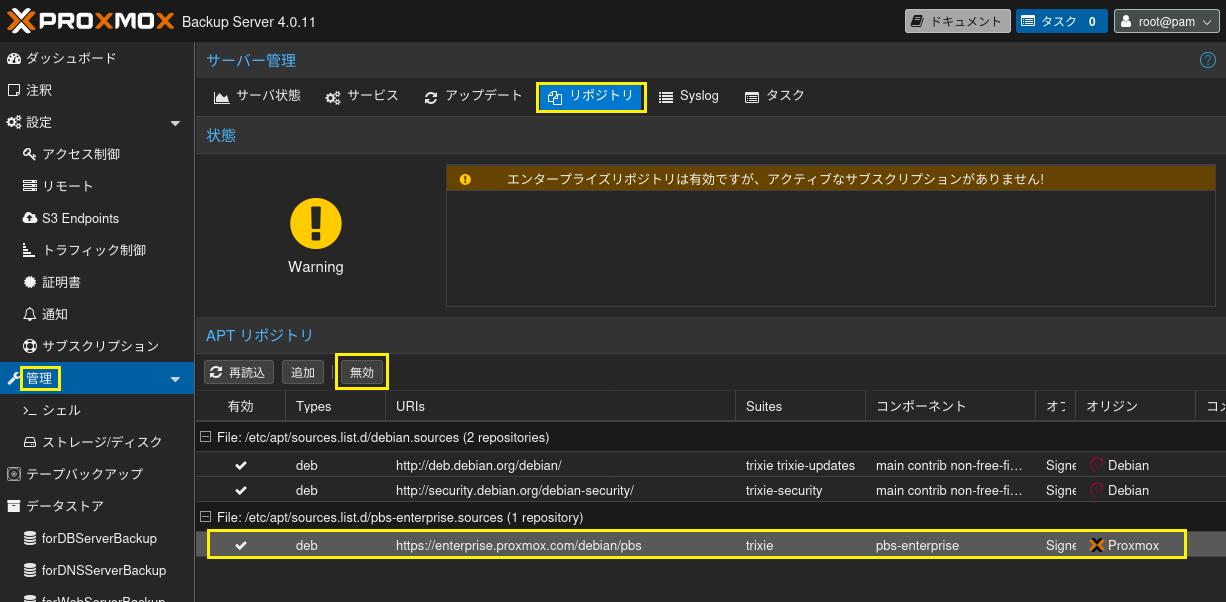Switch to the サービス tab

362,96
